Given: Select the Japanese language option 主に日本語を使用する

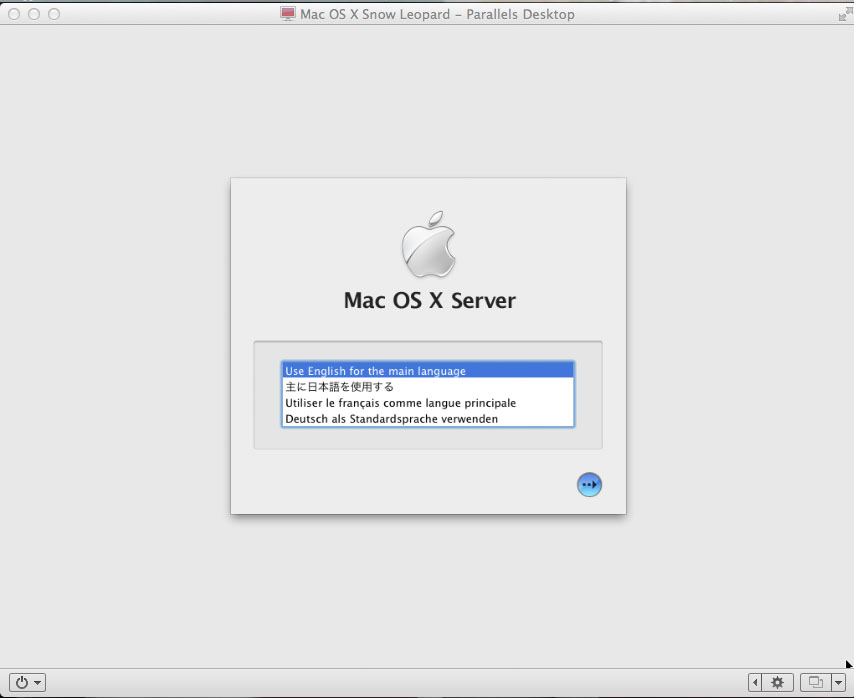Looking at the screenshot, I should pos(428,387).
